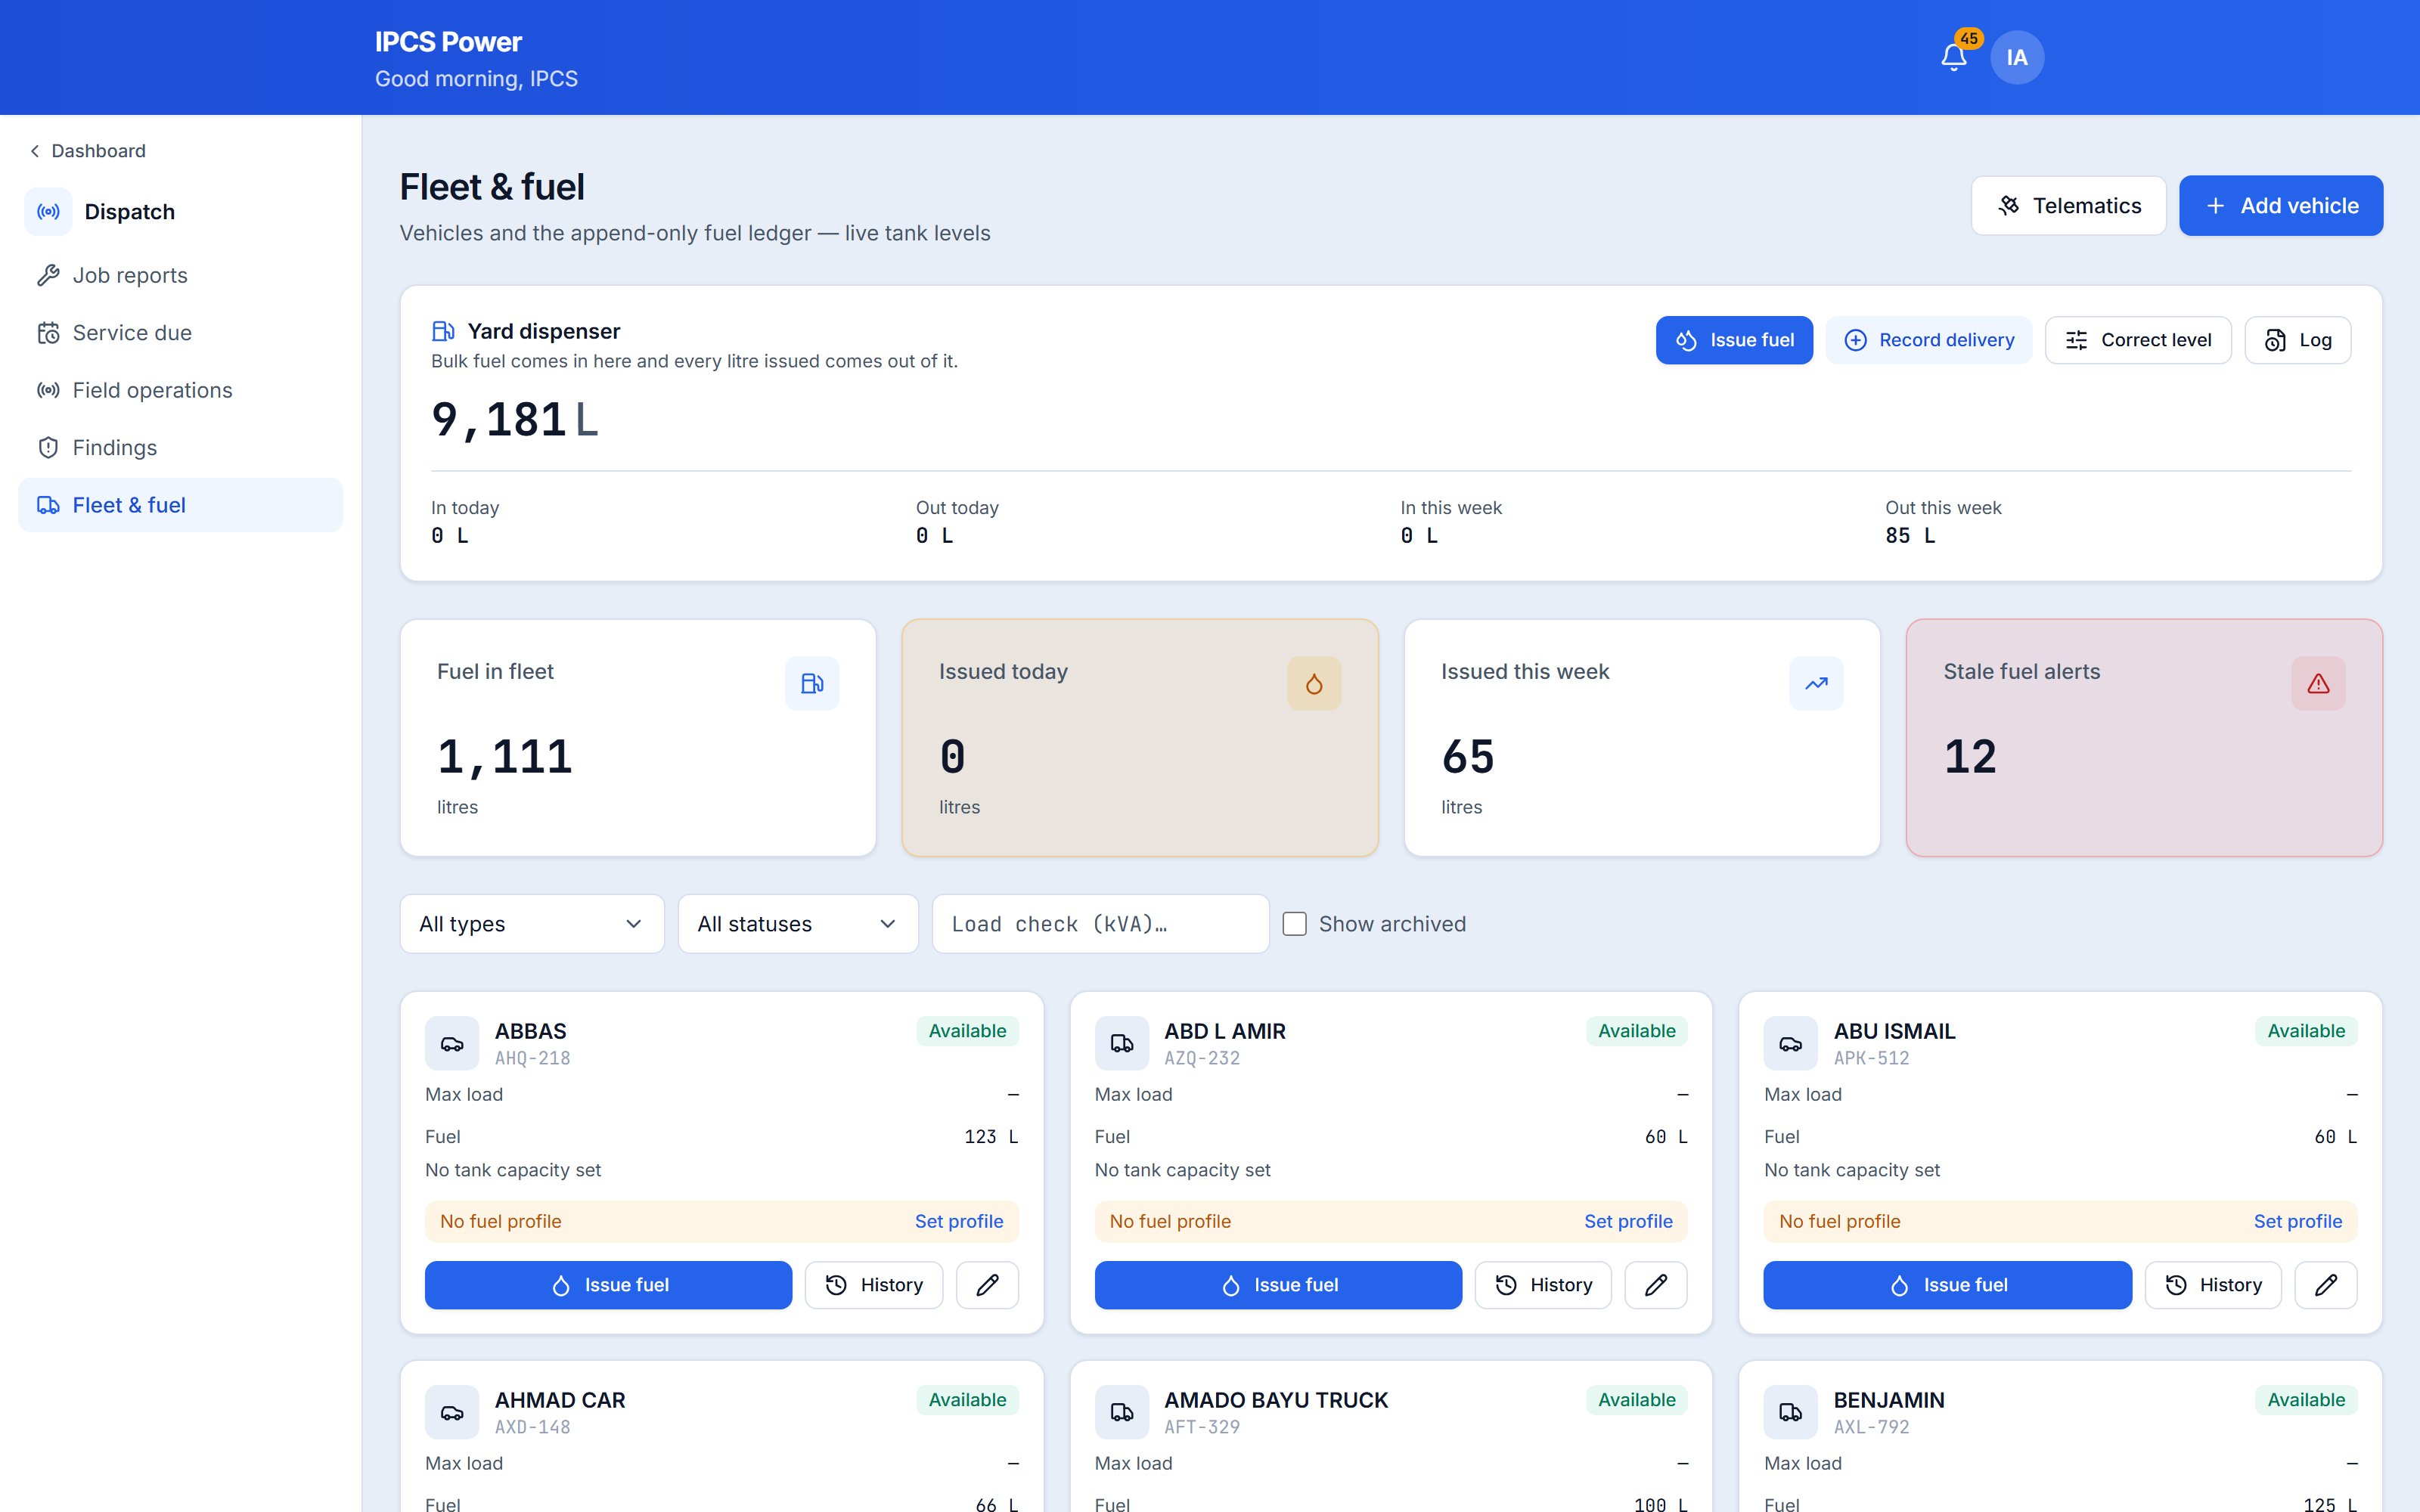This screenshot has height=1512, width=2420.
Task: Open the Issued today card
Action: 1139,737
